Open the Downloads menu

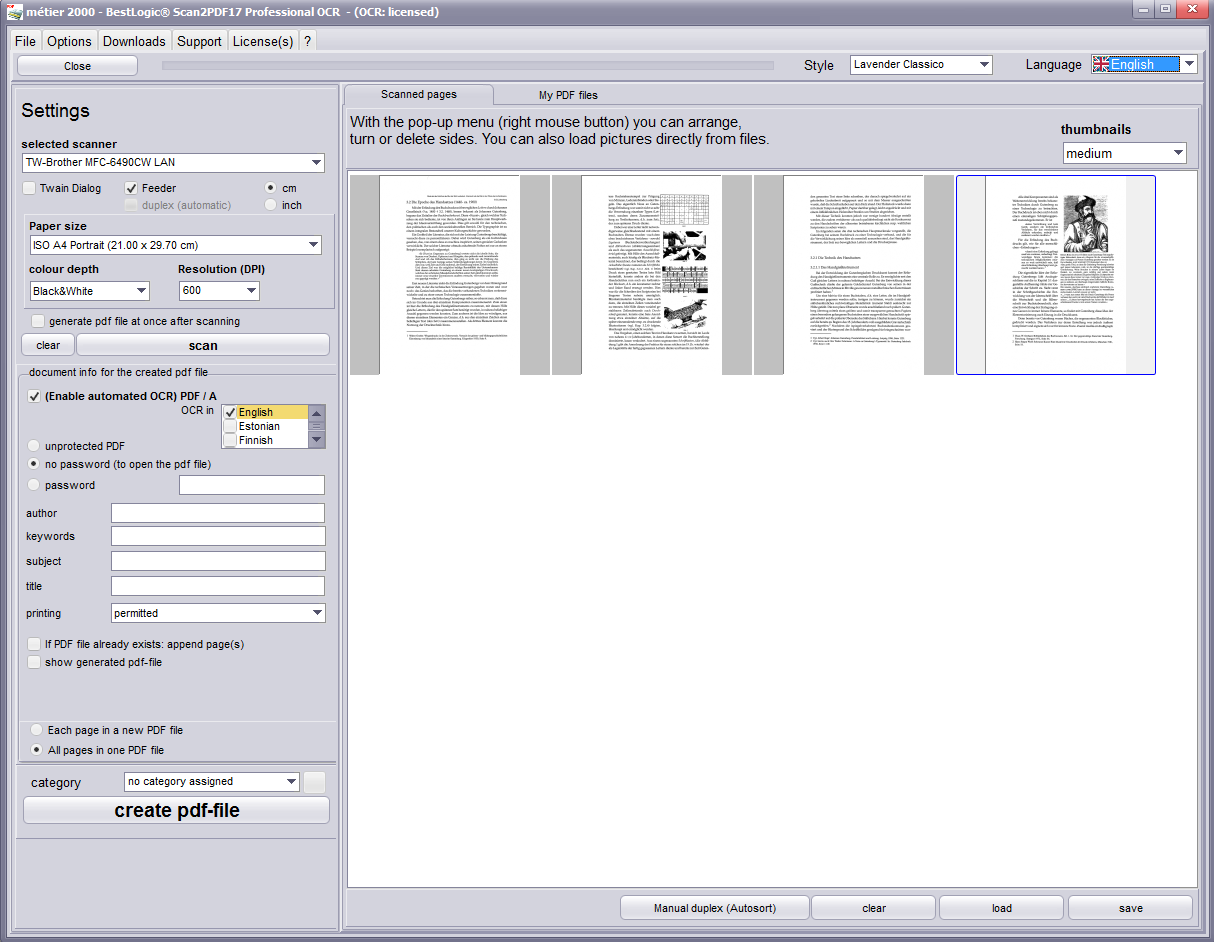[x=134, y=41]
